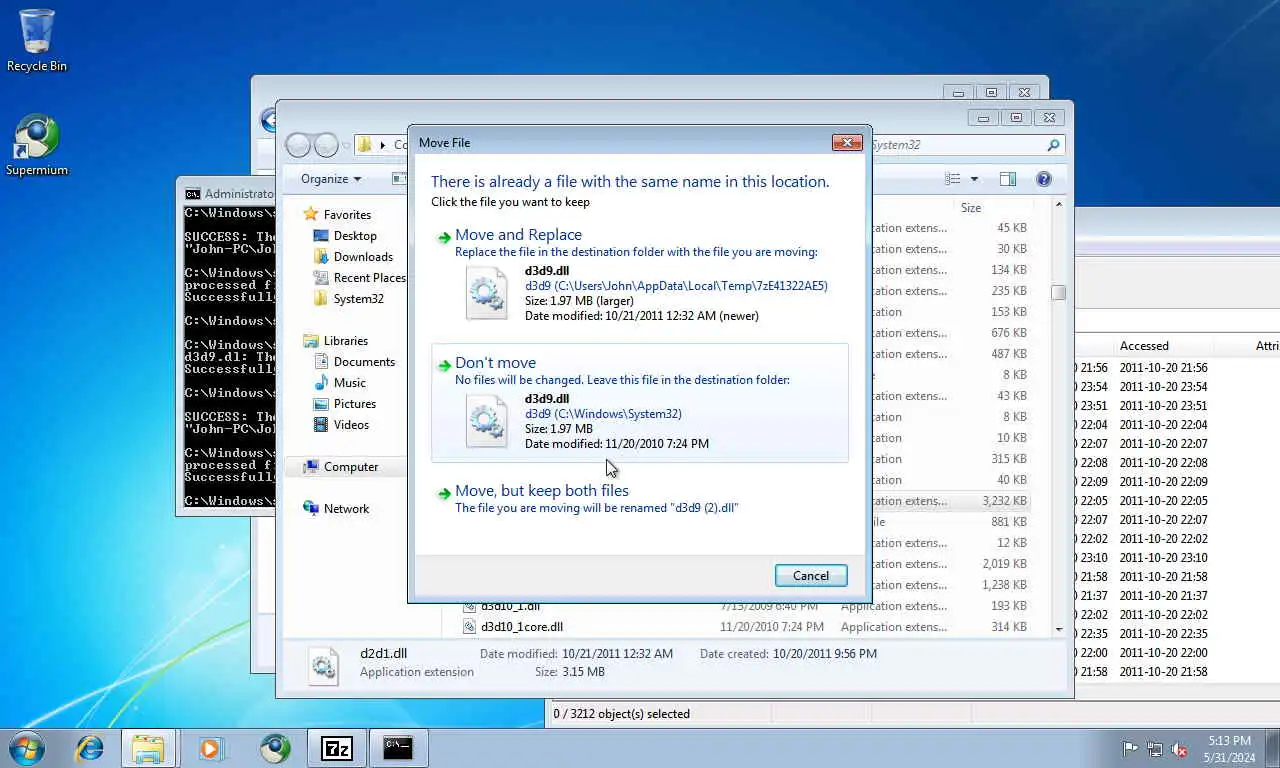The height and width of the screenshot is (768, 1280).
Task: Open the Videos library
Action: coord(351,424)
